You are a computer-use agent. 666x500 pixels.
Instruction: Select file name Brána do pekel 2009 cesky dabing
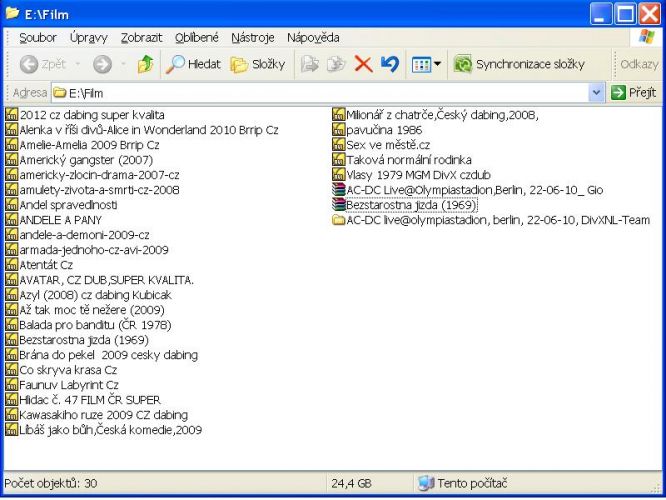tap(109, 355)
